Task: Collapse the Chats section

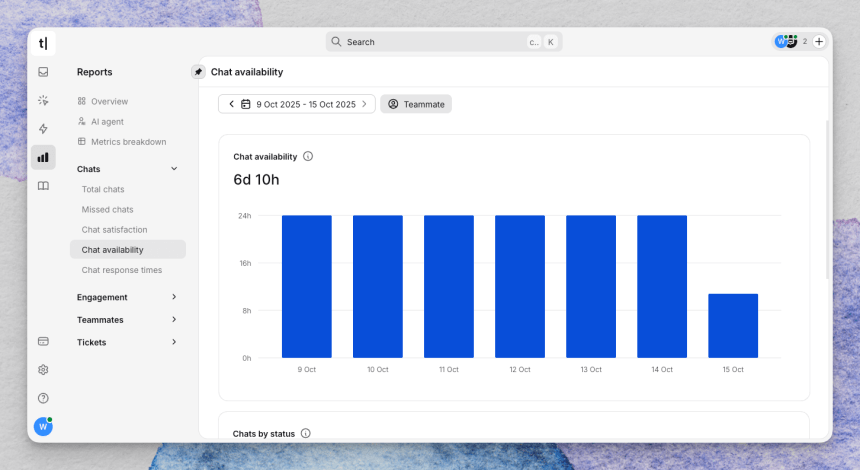Action: (174, 169)
